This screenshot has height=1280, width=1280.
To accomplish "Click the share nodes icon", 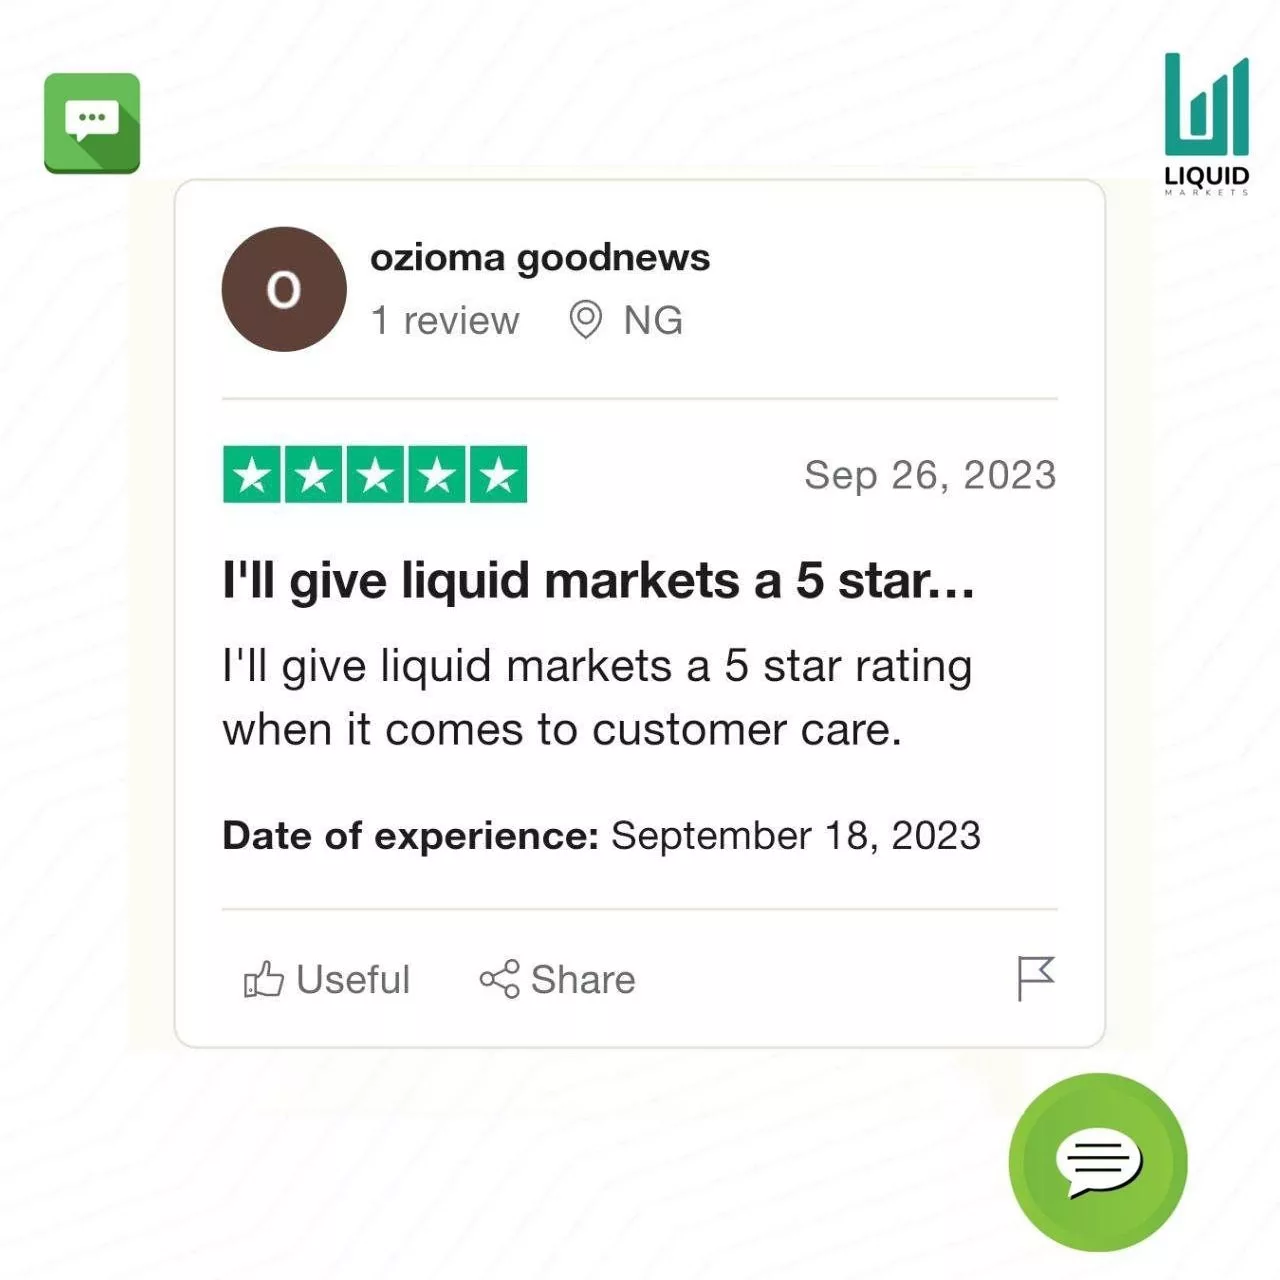I will click(499, 979).
